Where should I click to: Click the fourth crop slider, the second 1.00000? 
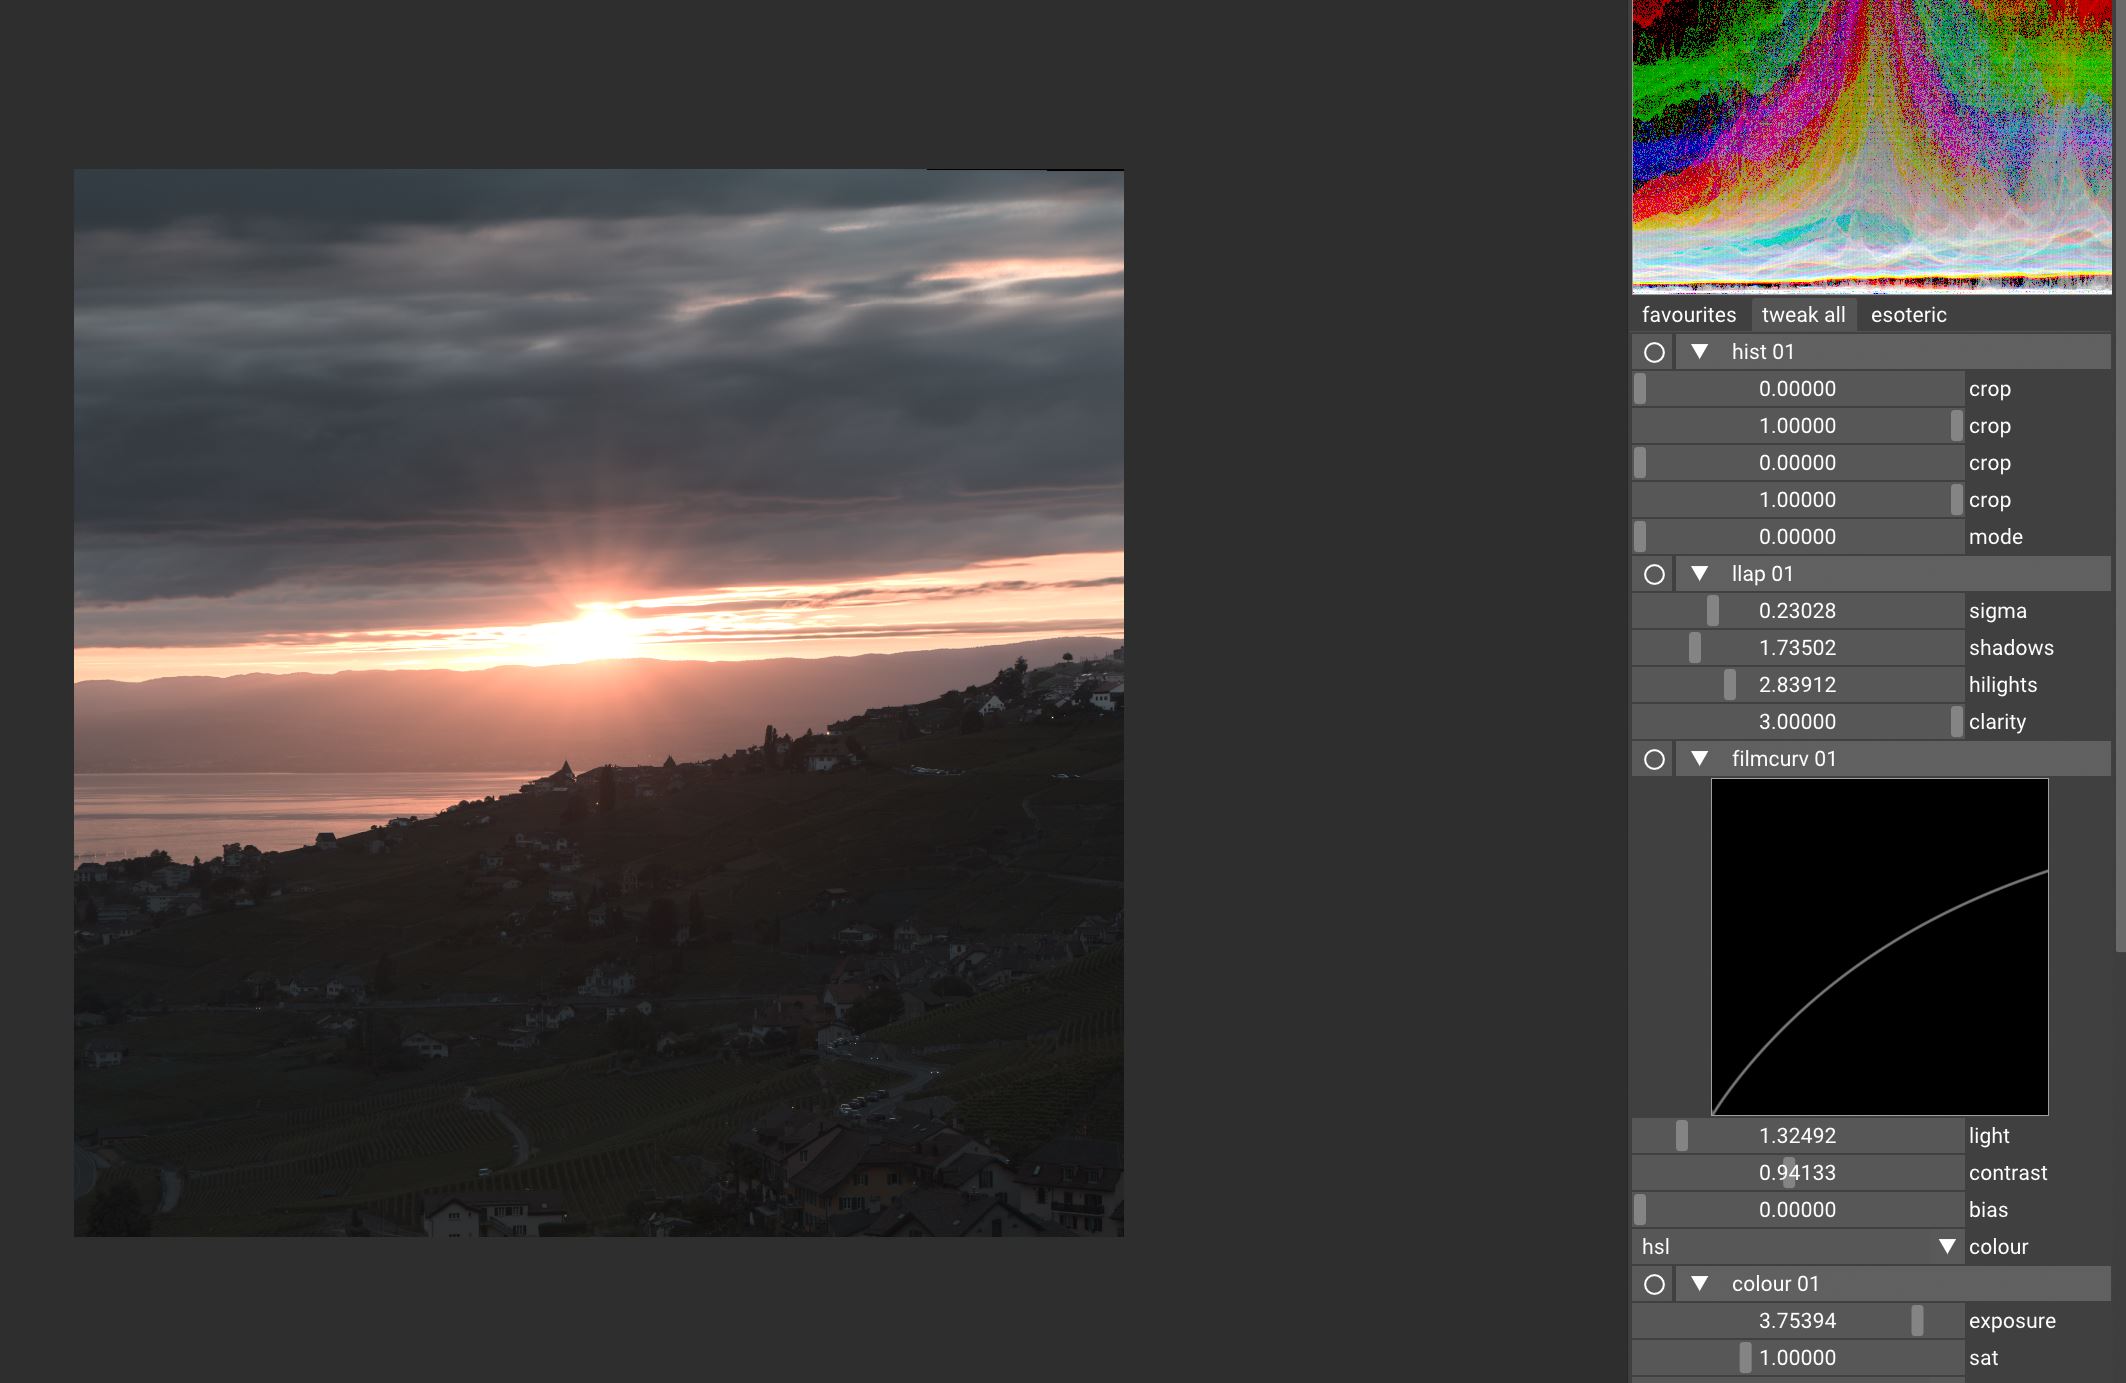click(x=1798, y=500)
